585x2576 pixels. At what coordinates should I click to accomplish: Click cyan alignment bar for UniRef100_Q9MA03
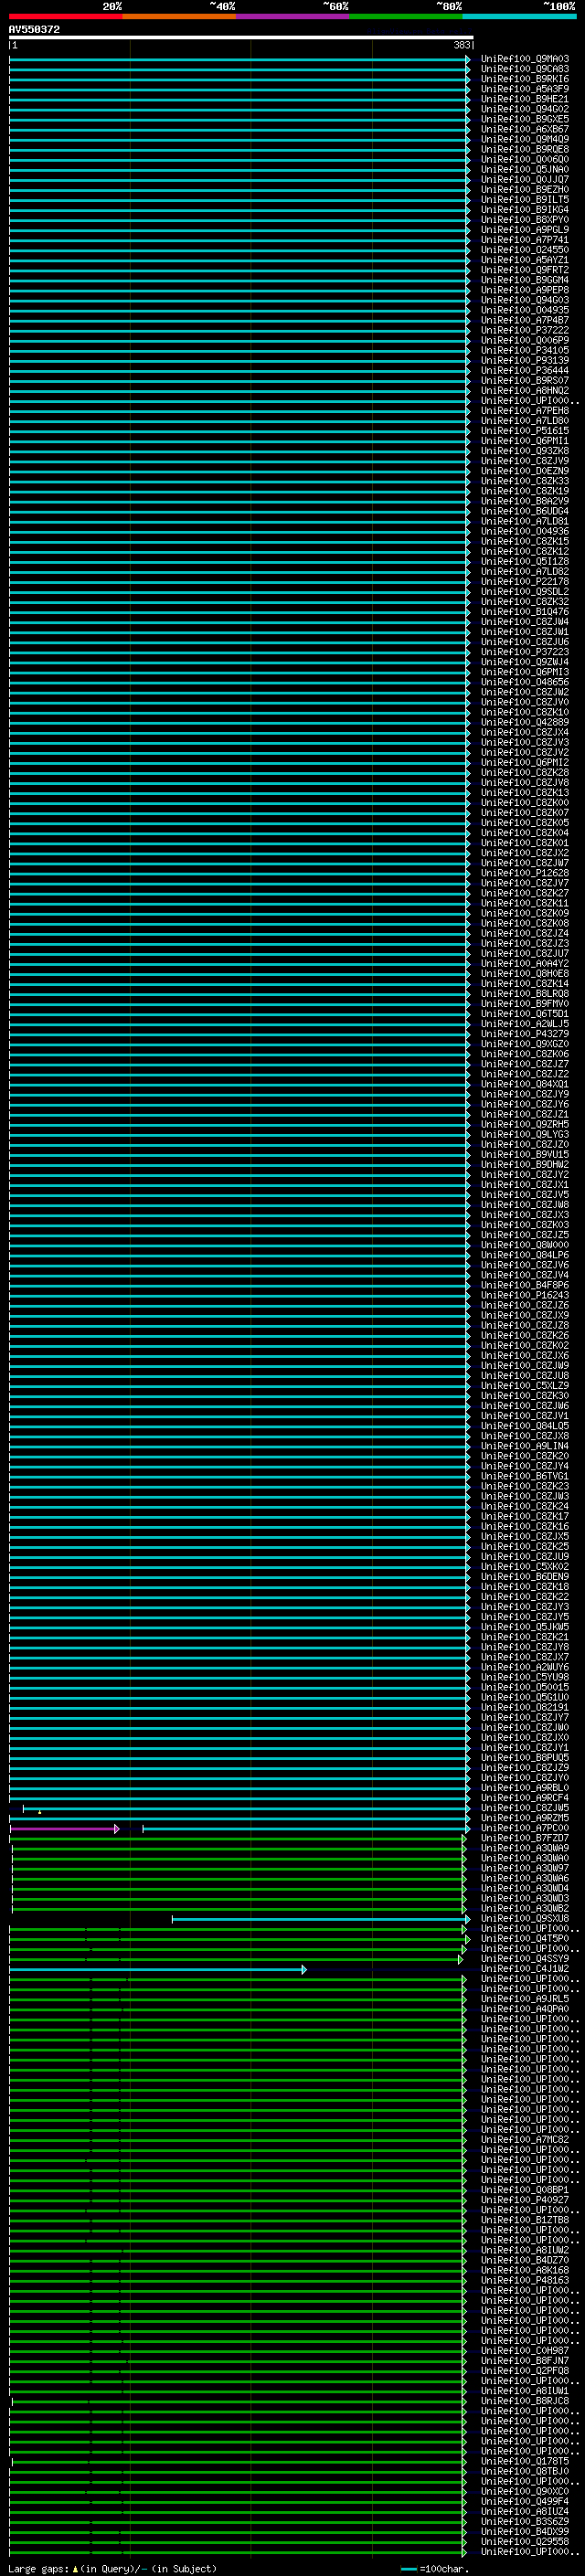coord(239,60)
